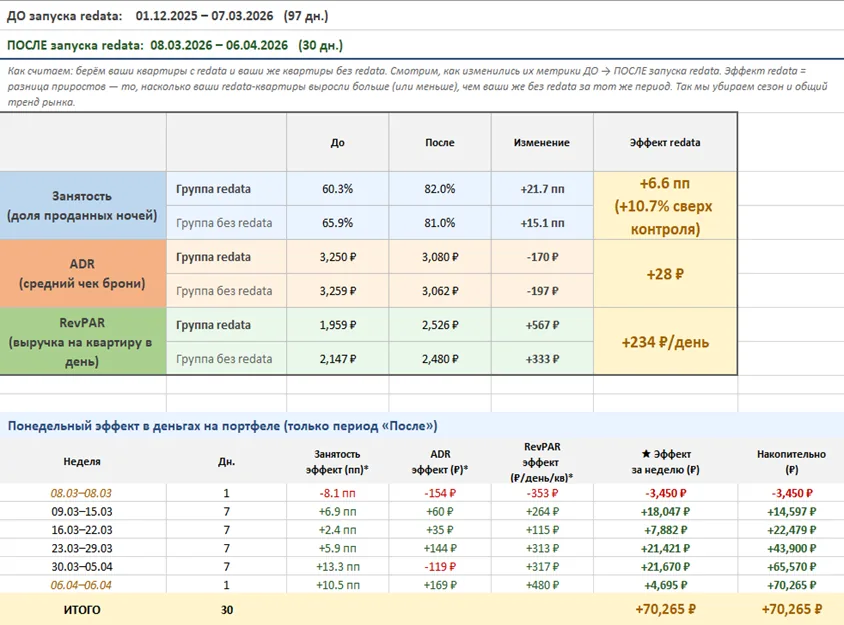
Task: Select the '+70,265 ₽' cumulative total cell
Action: pyautogui.click(x=791, y=609)
